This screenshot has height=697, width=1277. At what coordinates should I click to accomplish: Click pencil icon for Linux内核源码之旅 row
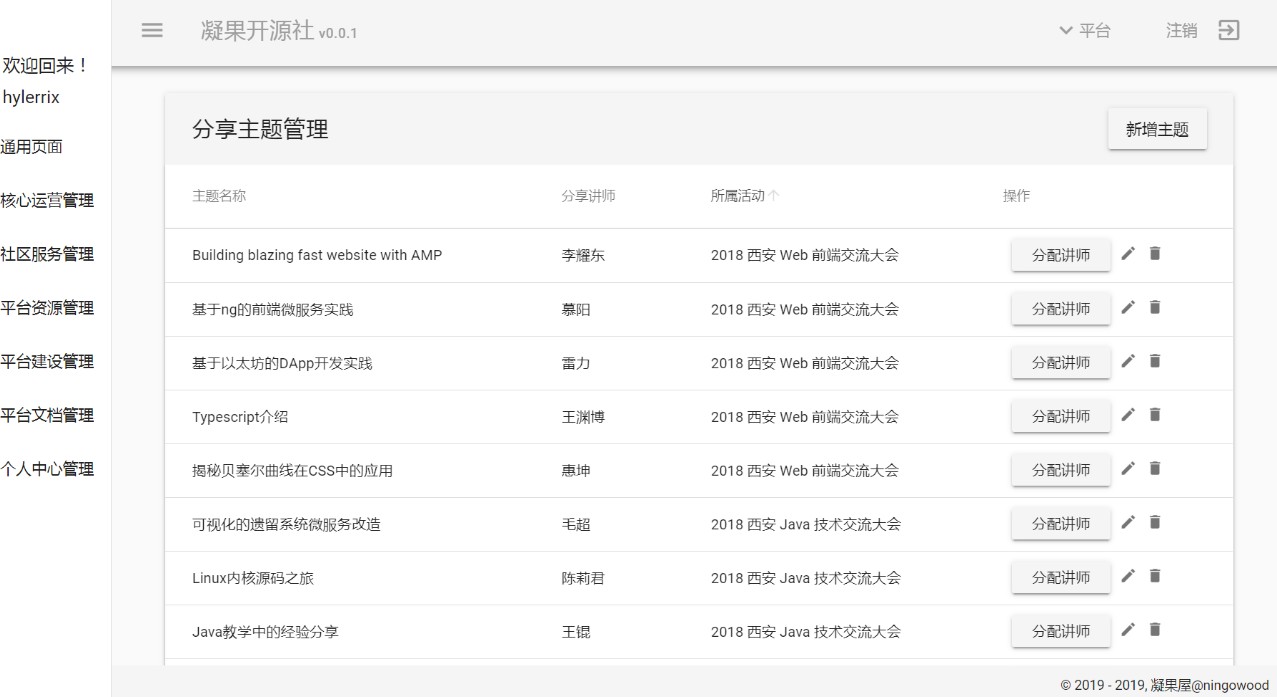coord(1128,576)
